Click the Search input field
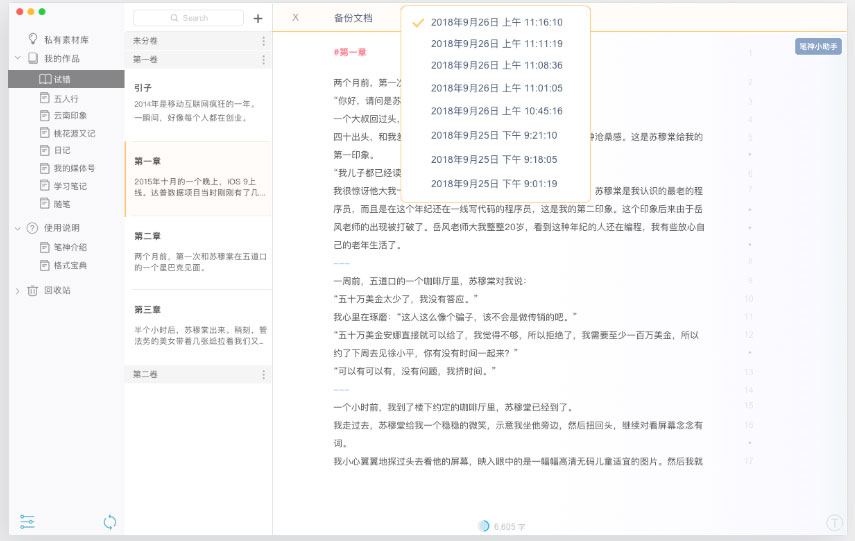The image size is (855, 541). [189, 18]
